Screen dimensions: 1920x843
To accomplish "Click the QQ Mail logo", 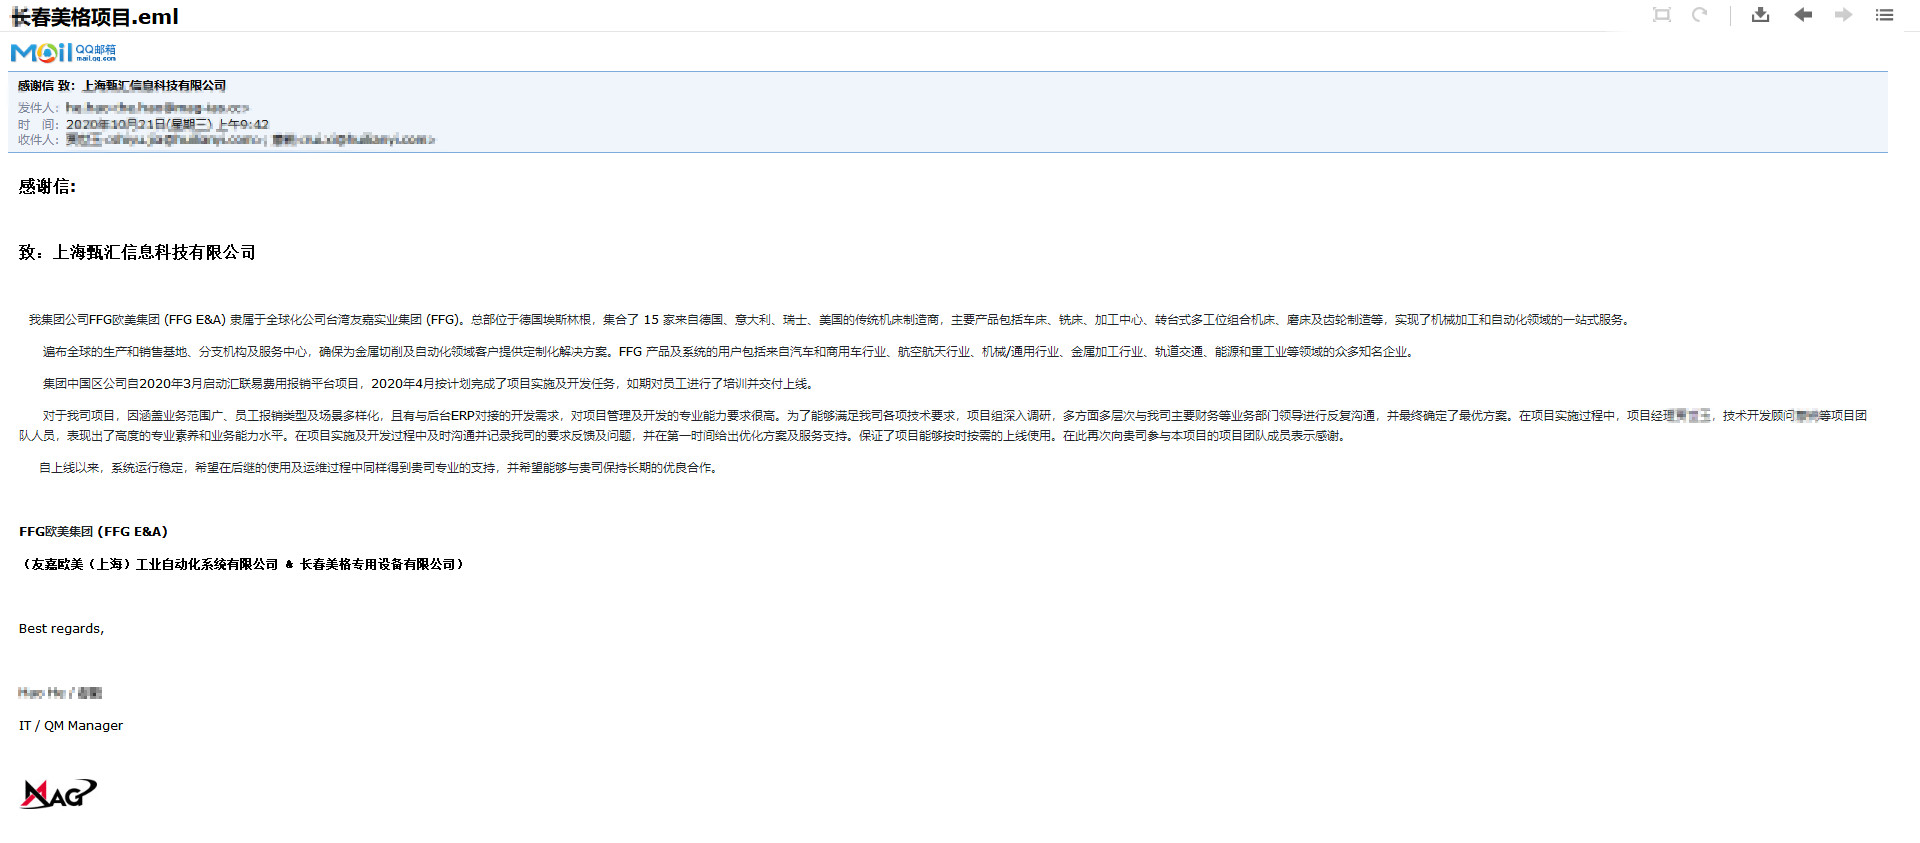I will (x=63, y=52).
